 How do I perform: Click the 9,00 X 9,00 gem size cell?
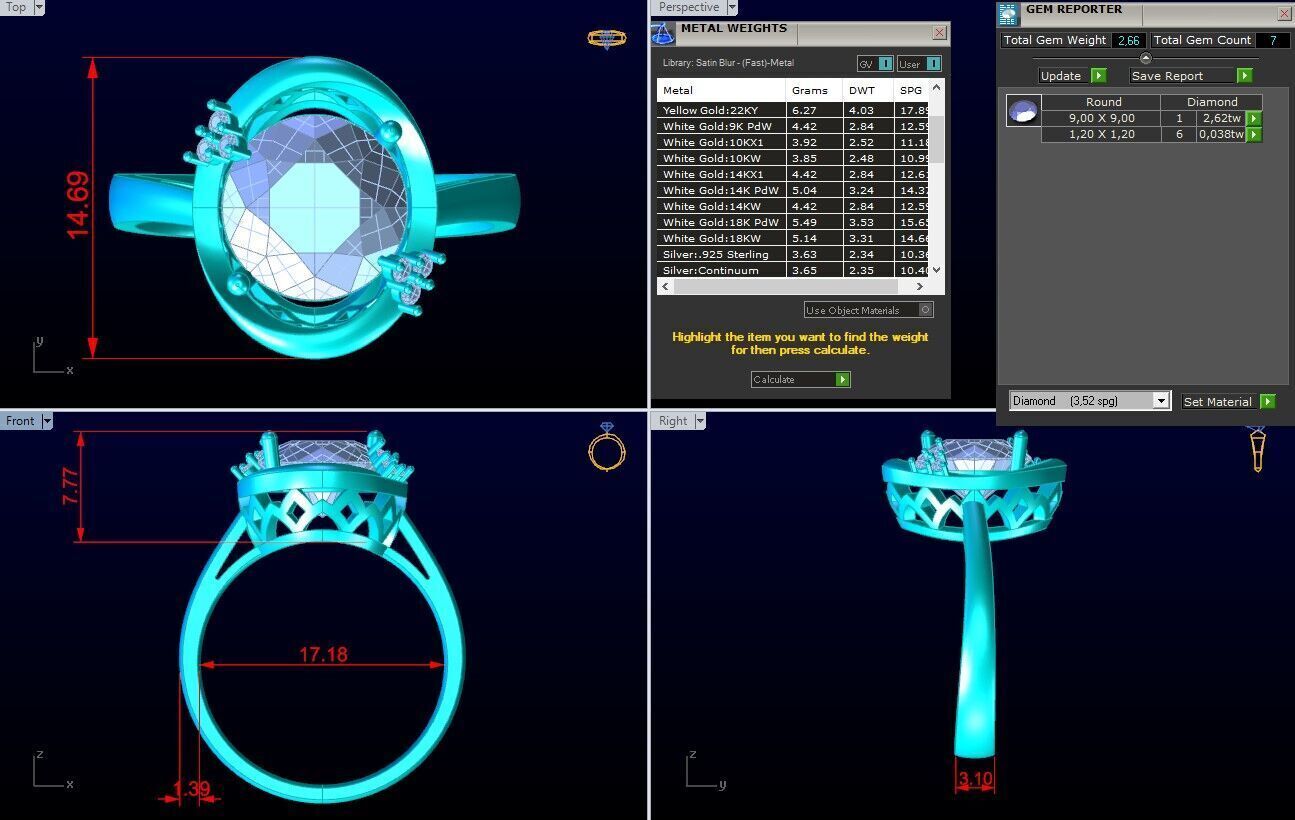1101,118
